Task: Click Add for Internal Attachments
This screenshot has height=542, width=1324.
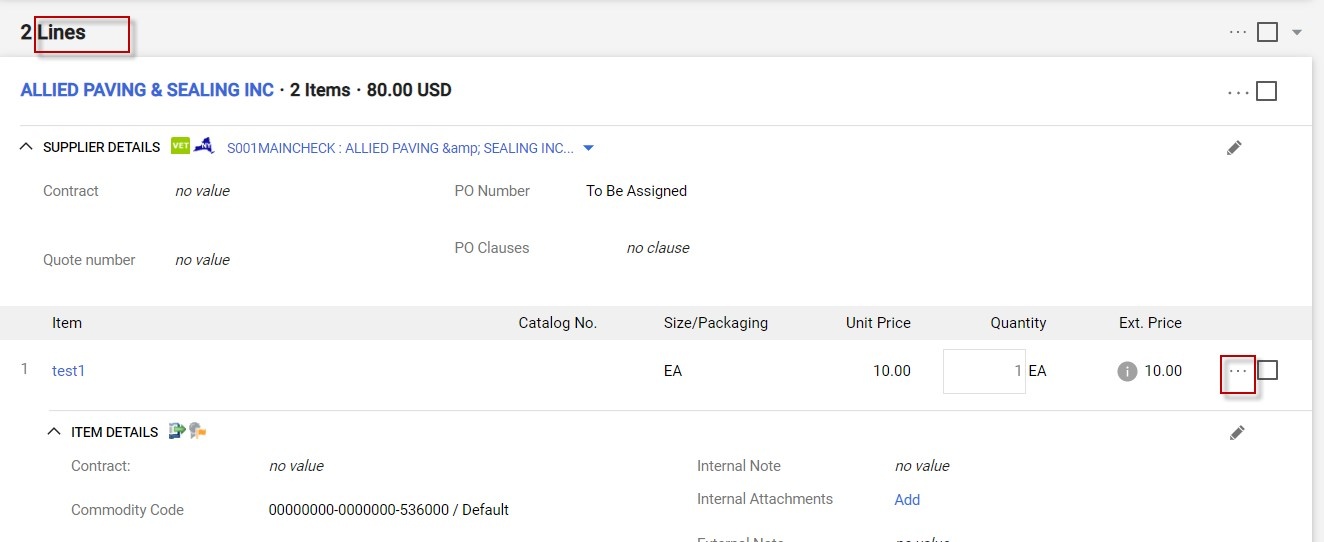Action: coord(907,499)
